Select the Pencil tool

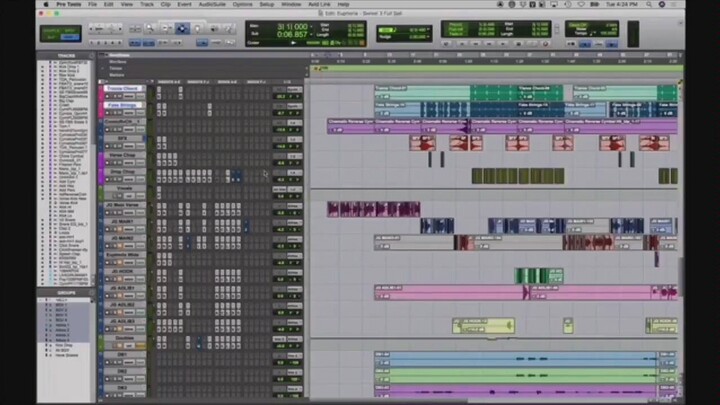click(229, 28)
